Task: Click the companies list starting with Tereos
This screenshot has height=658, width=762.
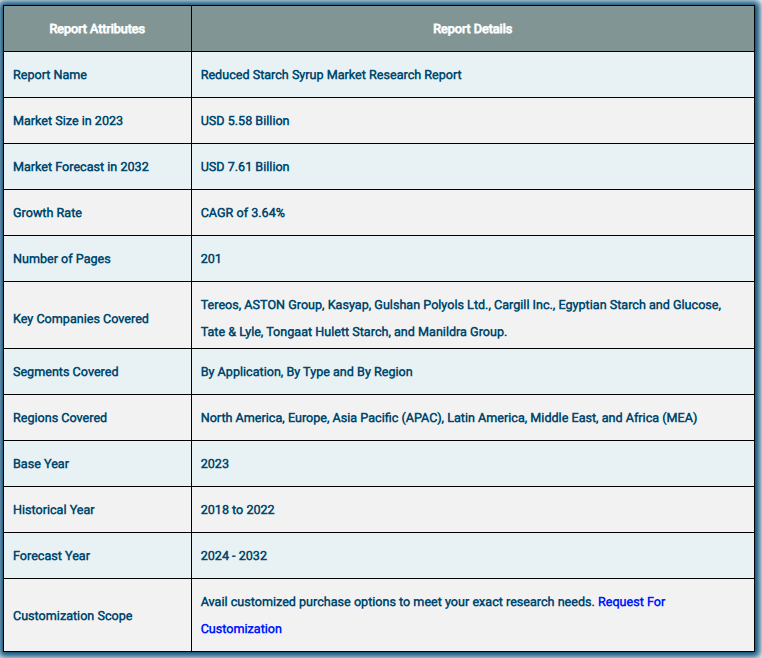Action: click(x=461, y=318)
